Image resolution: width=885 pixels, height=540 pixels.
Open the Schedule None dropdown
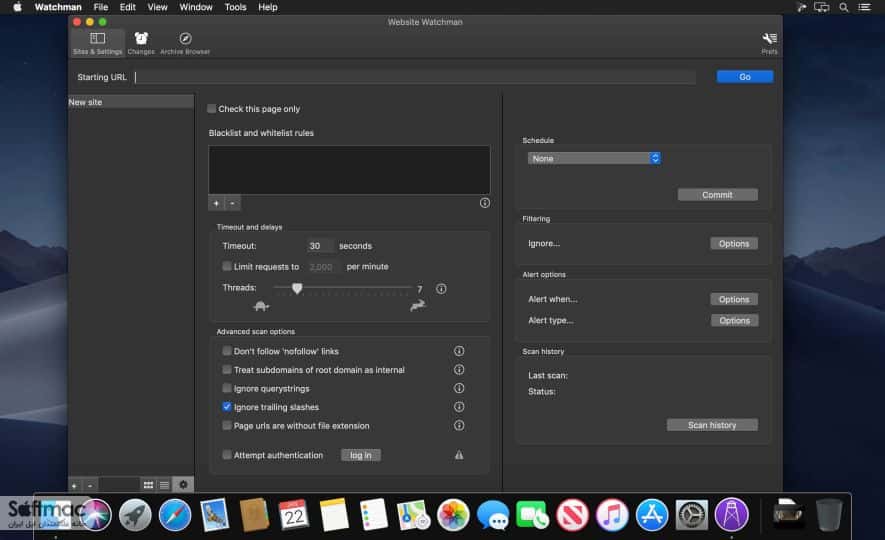pos(594,159)
